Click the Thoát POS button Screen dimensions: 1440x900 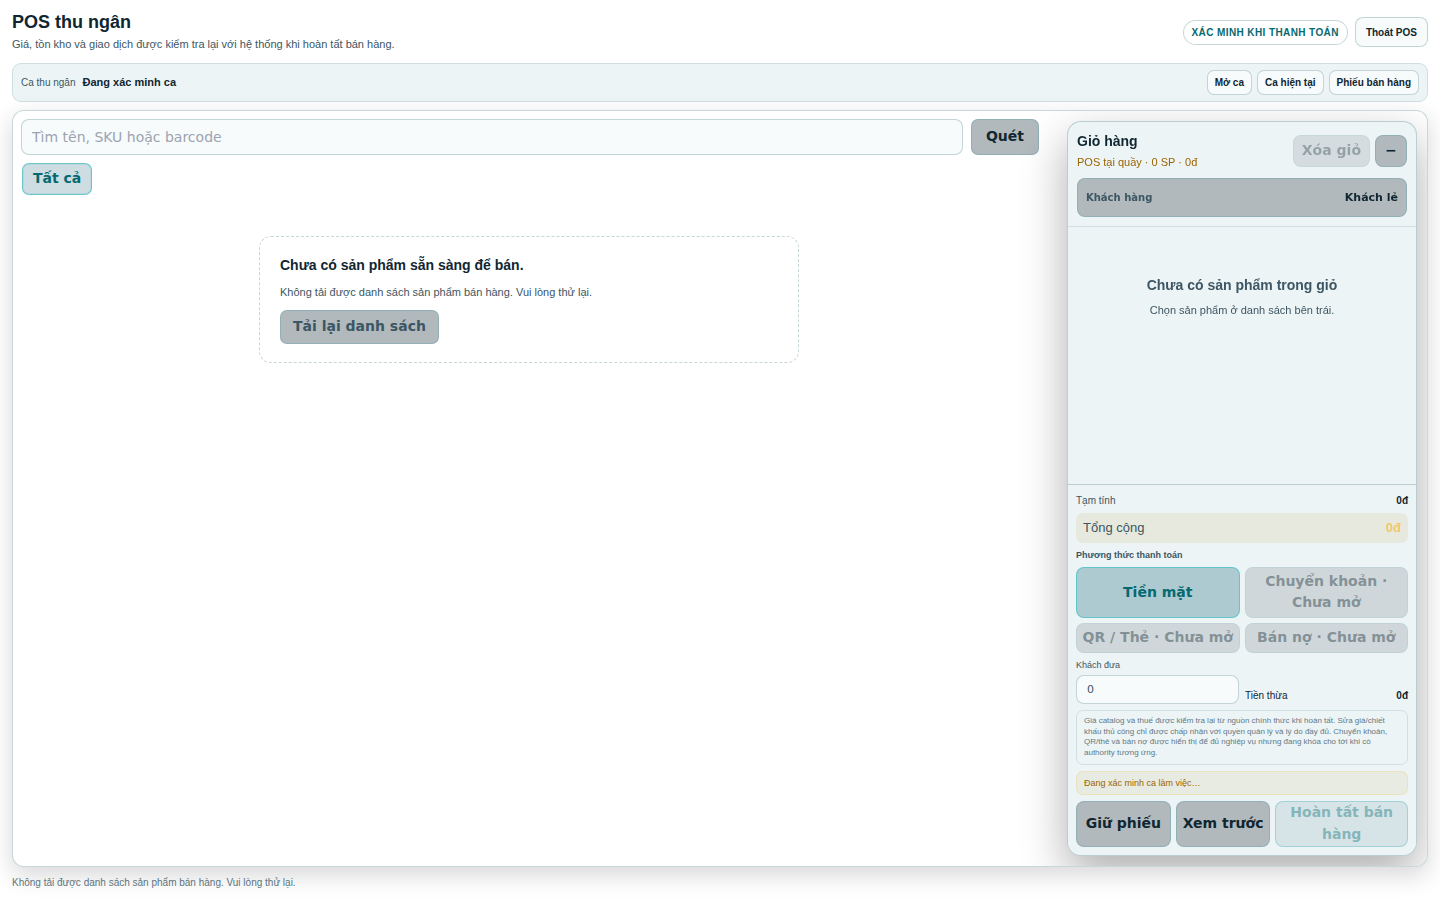(x=1391, y=32)
